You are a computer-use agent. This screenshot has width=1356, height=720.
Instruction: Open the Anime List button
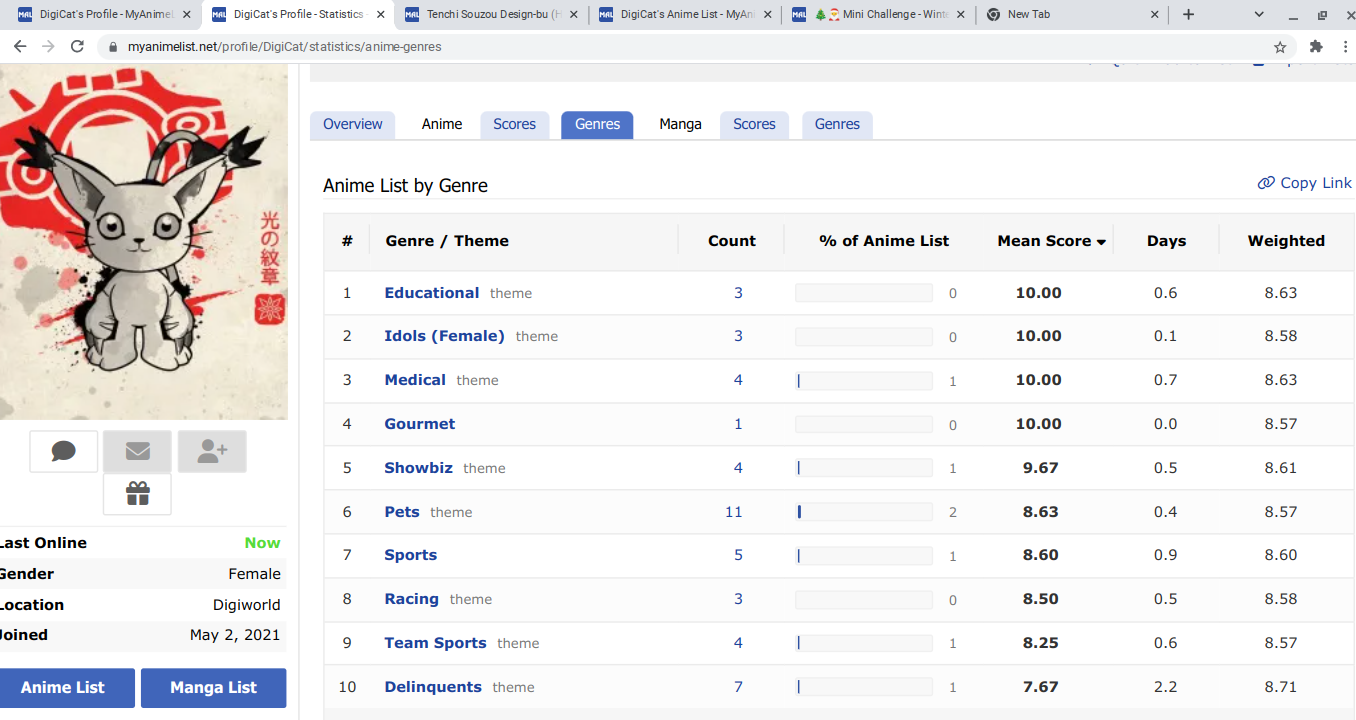pos(63,688)
